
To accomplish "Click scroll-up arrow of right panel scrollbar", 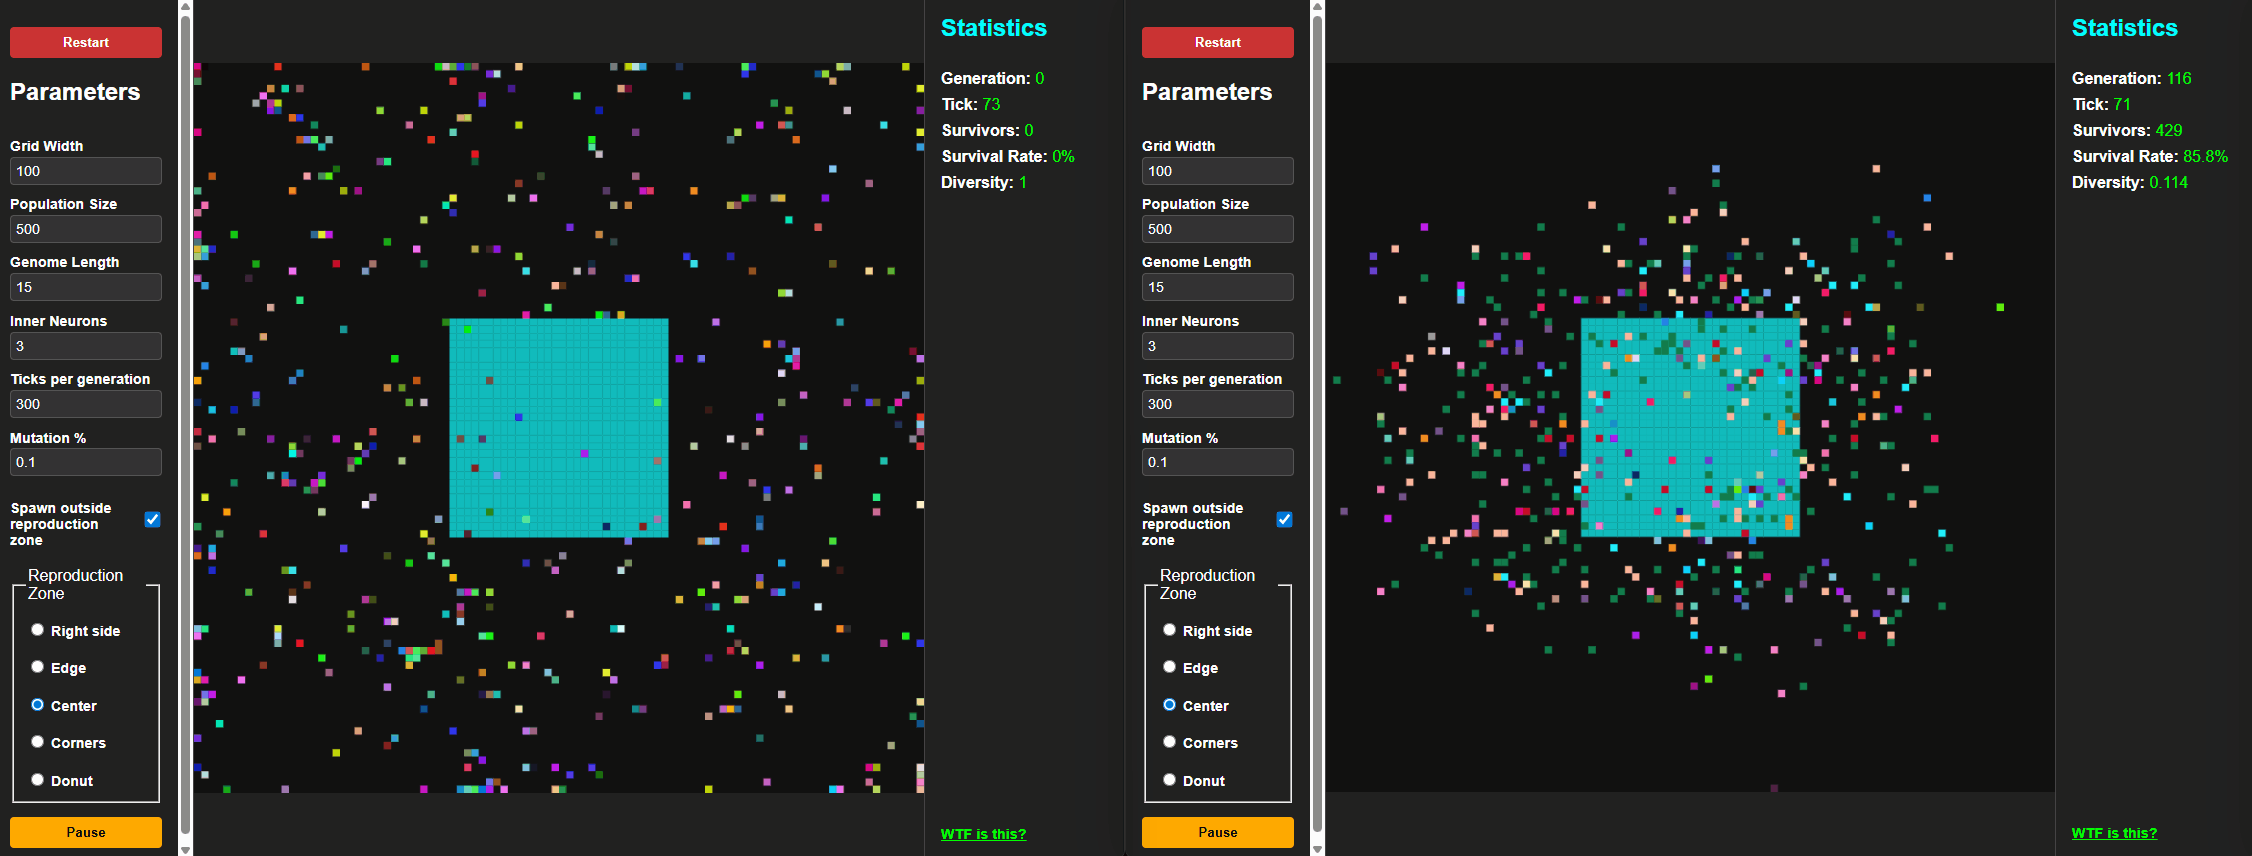I will [x=1317, y=6].
